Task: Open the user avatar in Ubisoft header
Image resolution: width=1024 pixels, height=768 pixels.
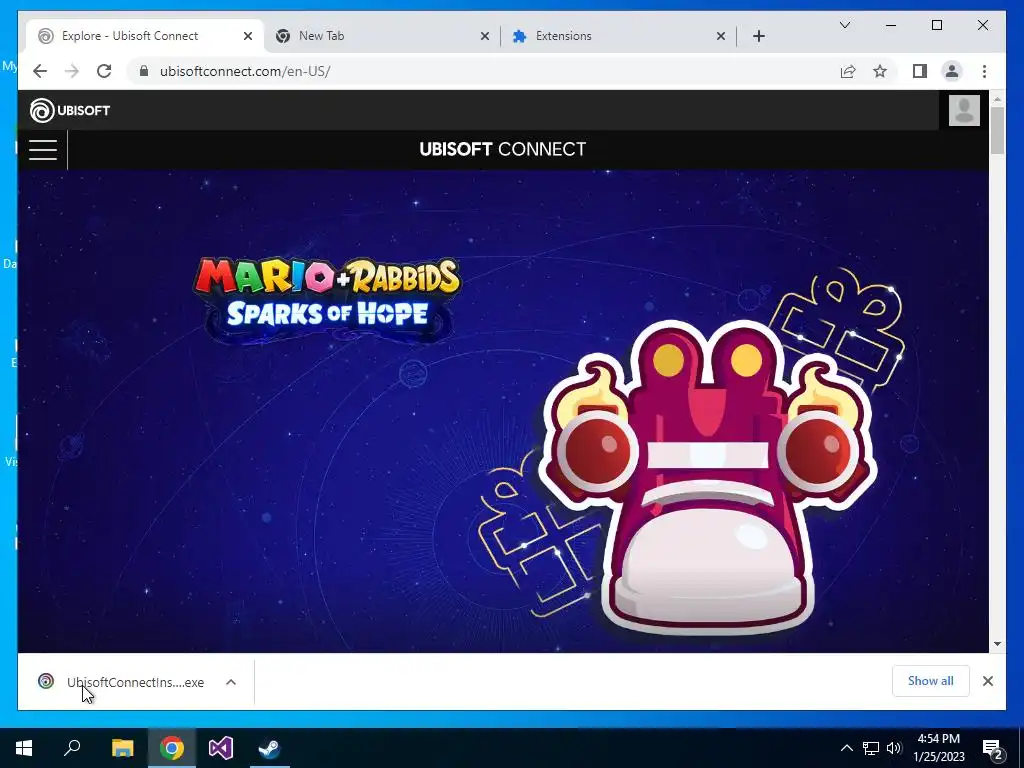Action: 964,110
